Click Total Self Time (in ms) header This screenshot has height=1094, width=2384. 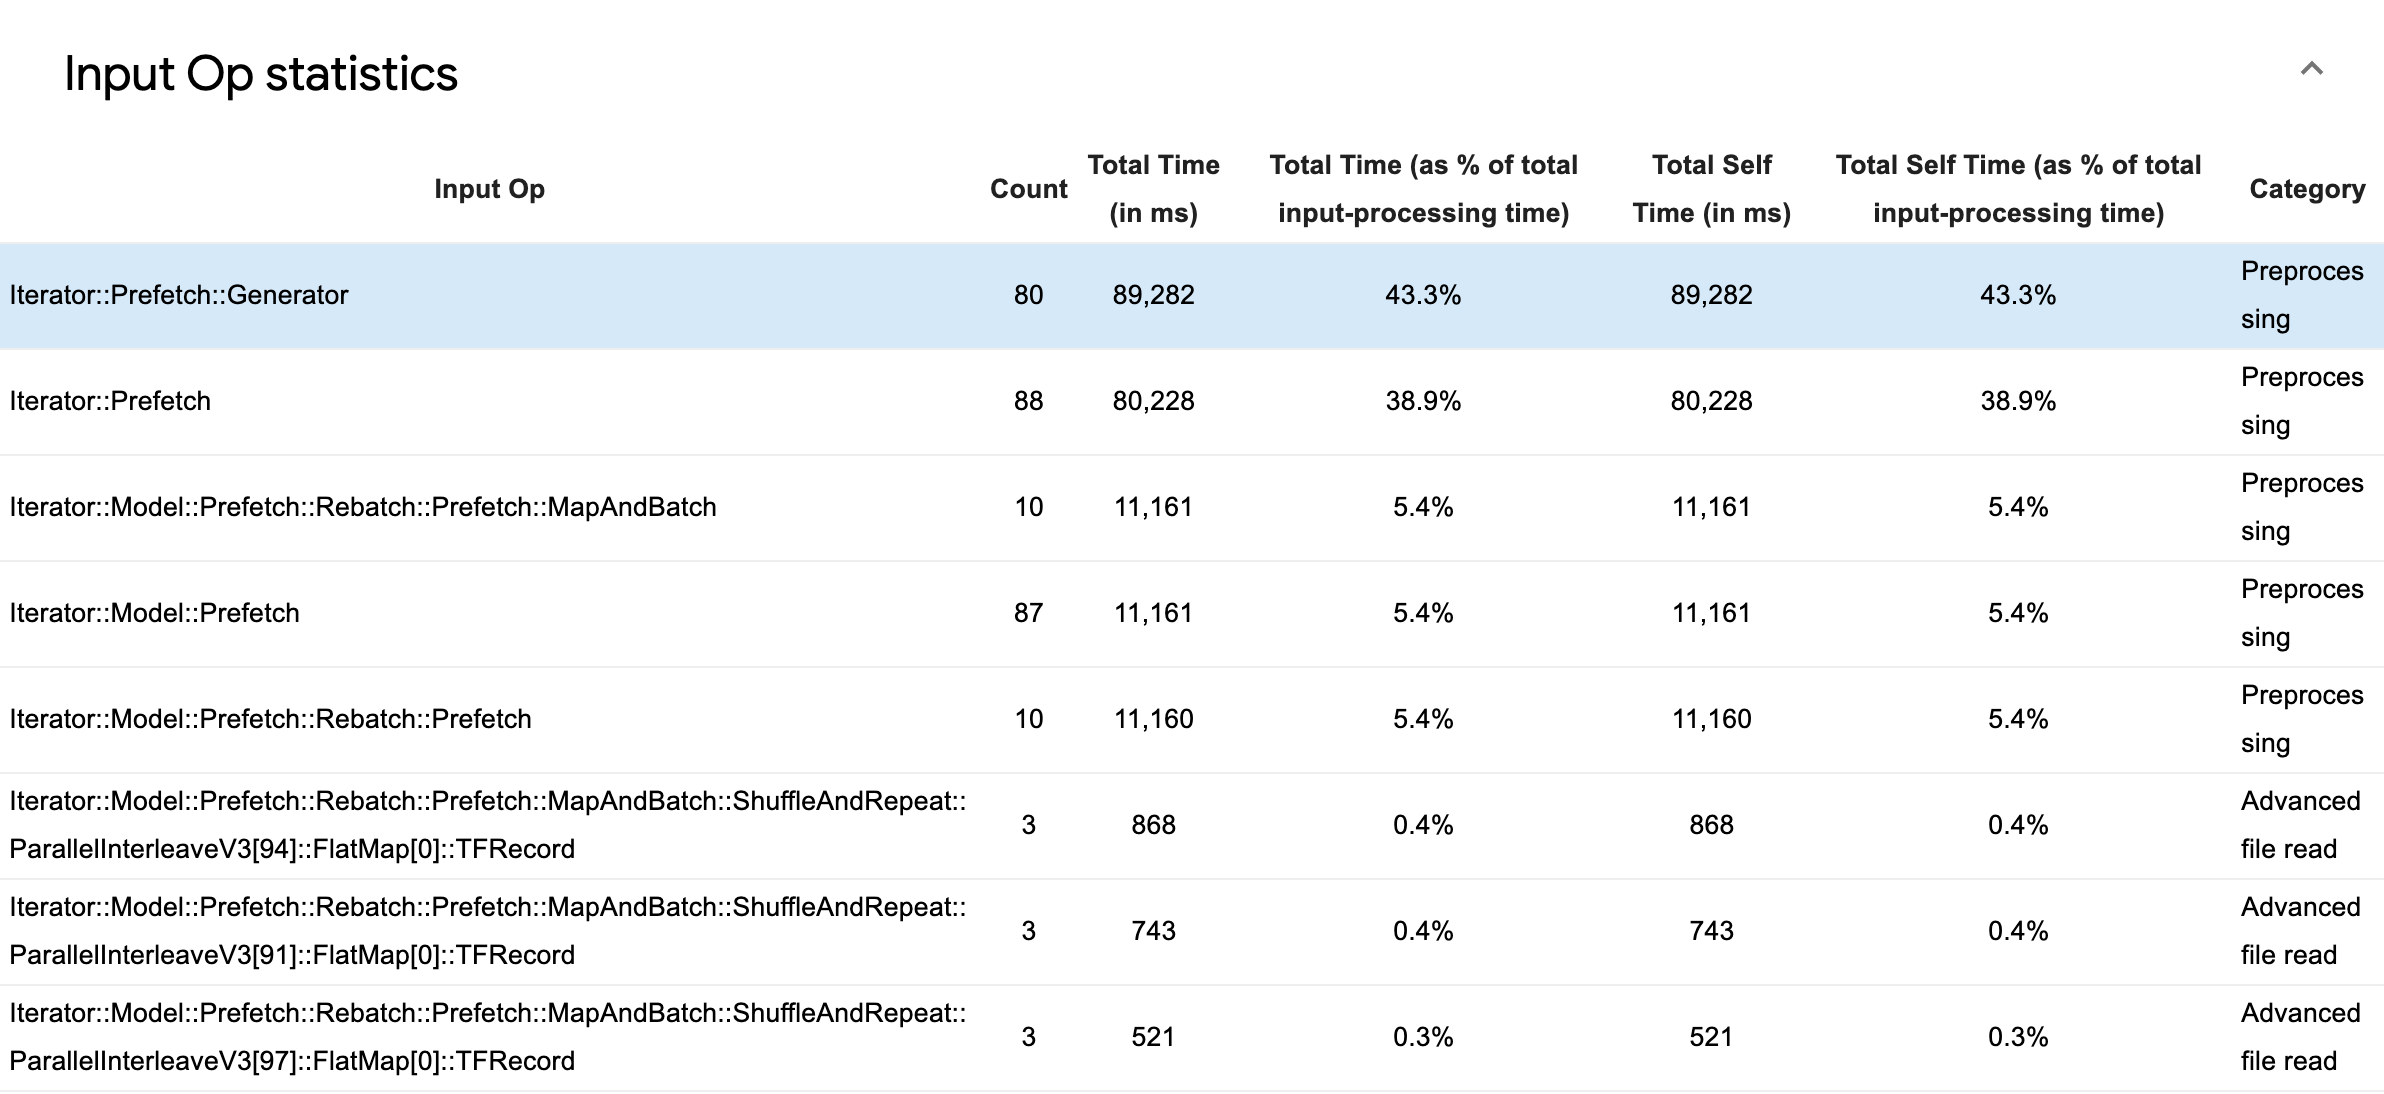tap(1711, 189)
